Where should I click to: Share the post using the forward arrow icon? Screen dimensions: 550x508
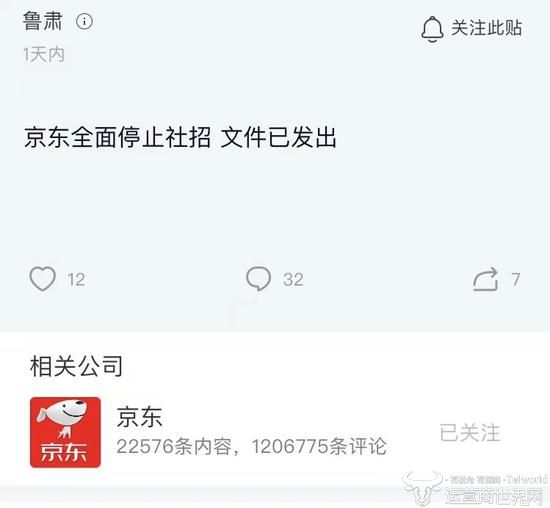486,279
